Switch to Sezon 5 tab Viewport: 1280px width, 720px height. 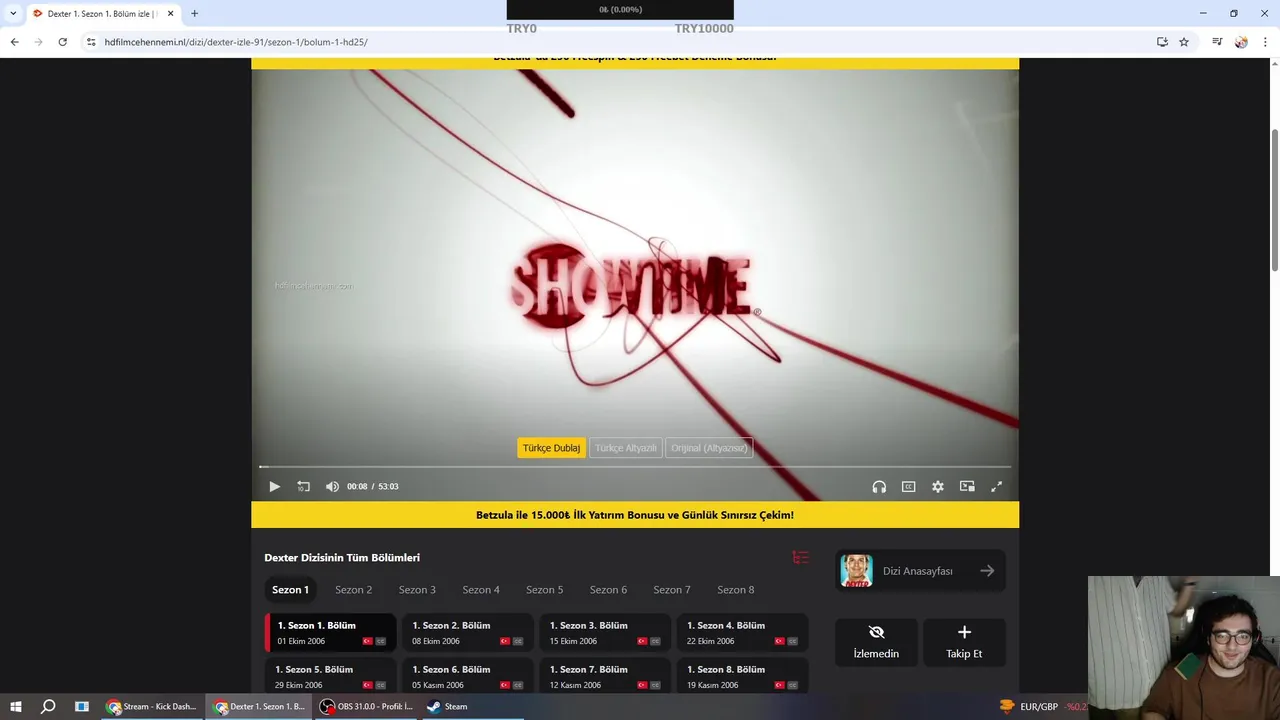544,590
